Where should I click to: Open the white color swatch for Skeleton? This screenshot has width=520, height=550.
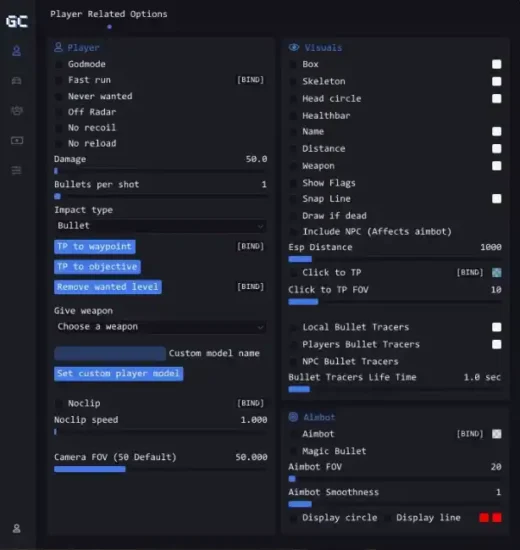tap(496, 81)
